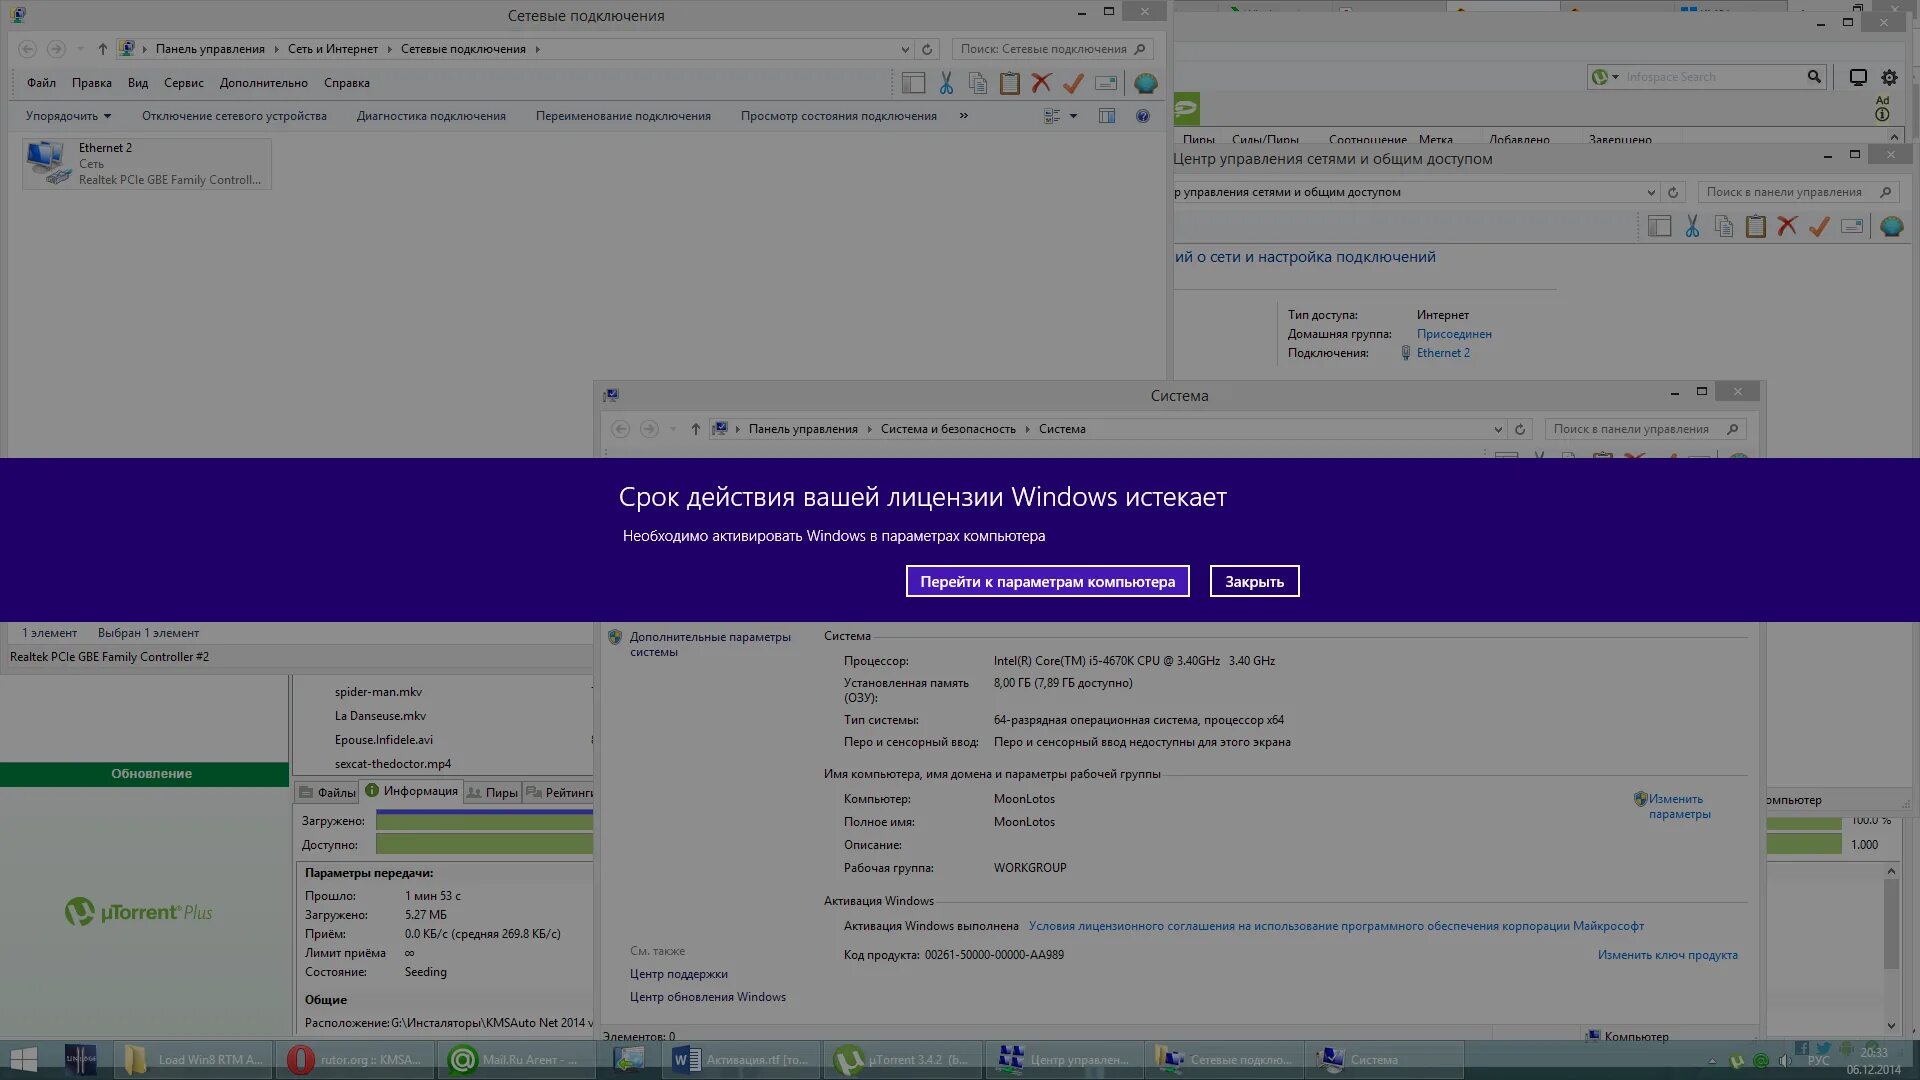Click the Закрыть button on license banner
1920x1080 pixels.
pos(1254,581)
